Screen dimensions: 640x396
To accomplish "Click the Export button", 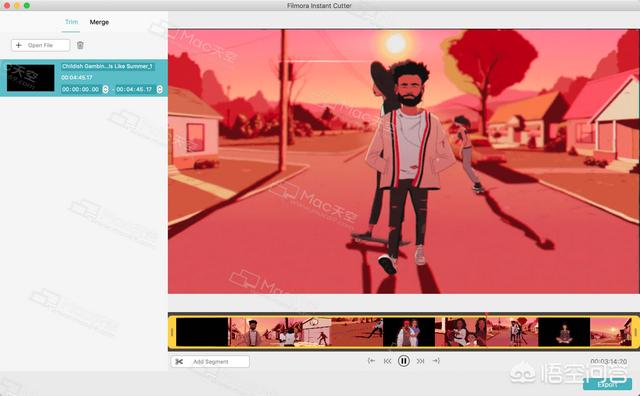I will point(607,385).
